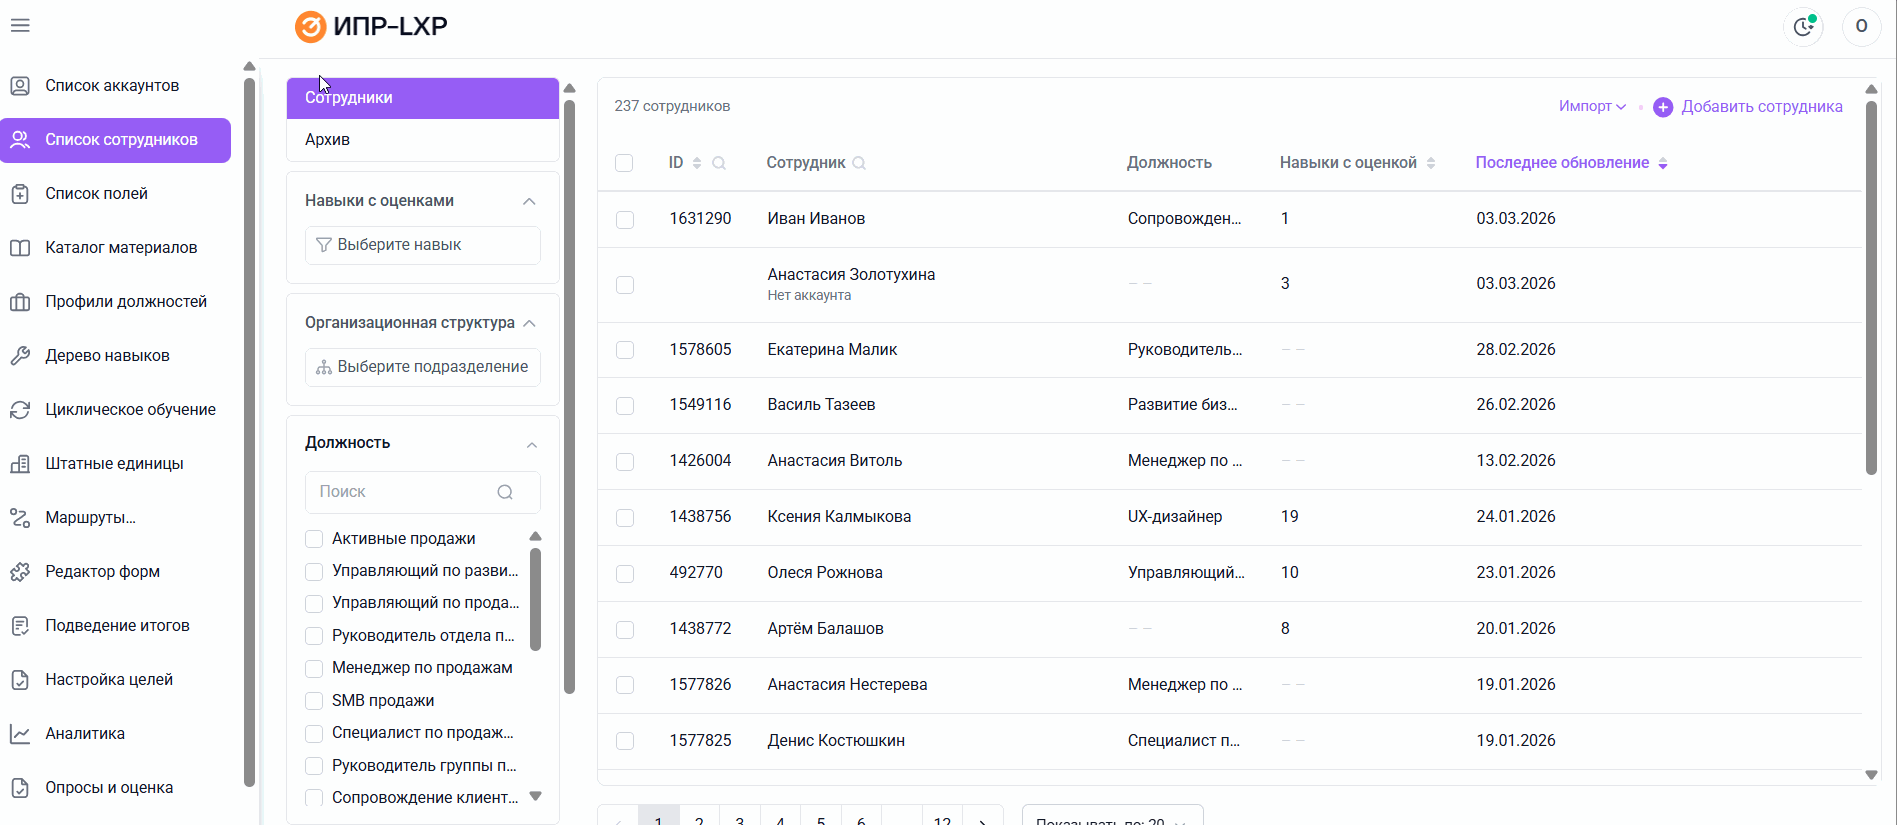Check the Активные продажи position filter
1897x825 pixels.
point(314,539)
